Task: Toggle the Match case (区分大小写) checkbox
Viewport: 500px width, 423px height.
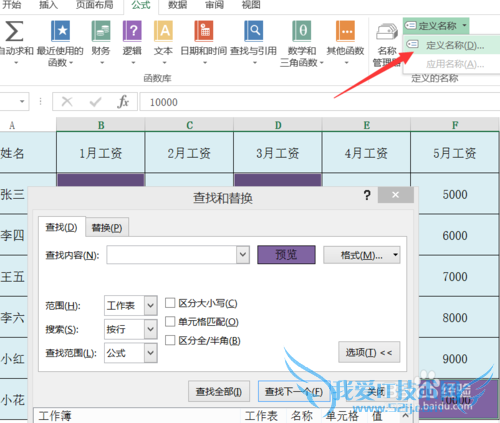Action: click(170, 303)
